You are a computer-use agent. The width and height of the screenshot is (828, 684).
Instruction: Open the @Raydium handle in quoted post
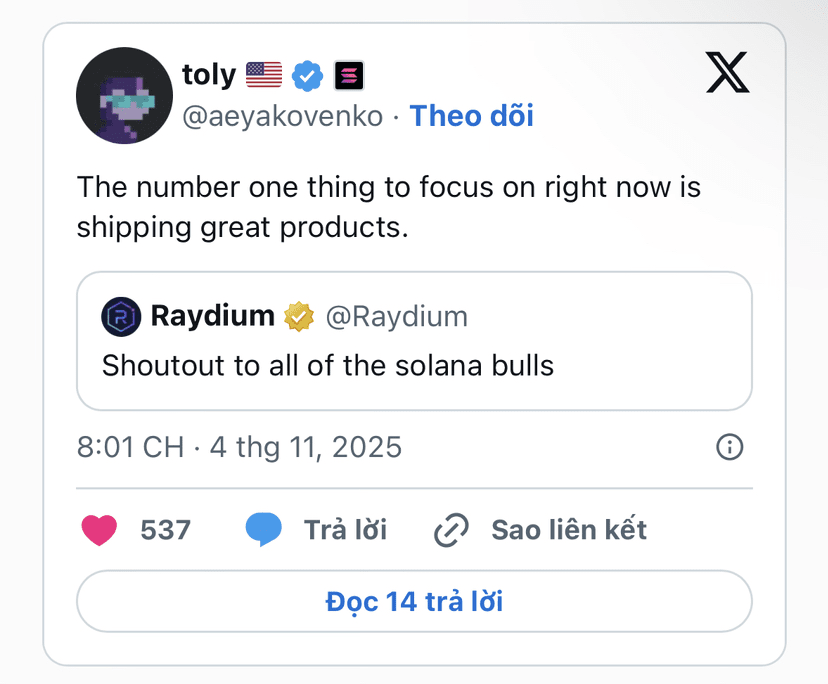pyautogui.click(x=397, y=317)
